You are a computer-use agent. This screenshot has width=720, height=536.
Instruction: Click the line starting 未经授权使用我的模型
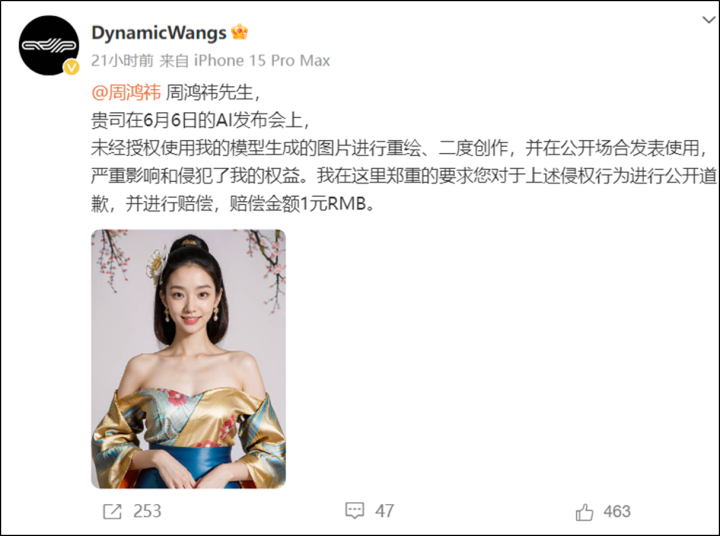click(400, 148)
